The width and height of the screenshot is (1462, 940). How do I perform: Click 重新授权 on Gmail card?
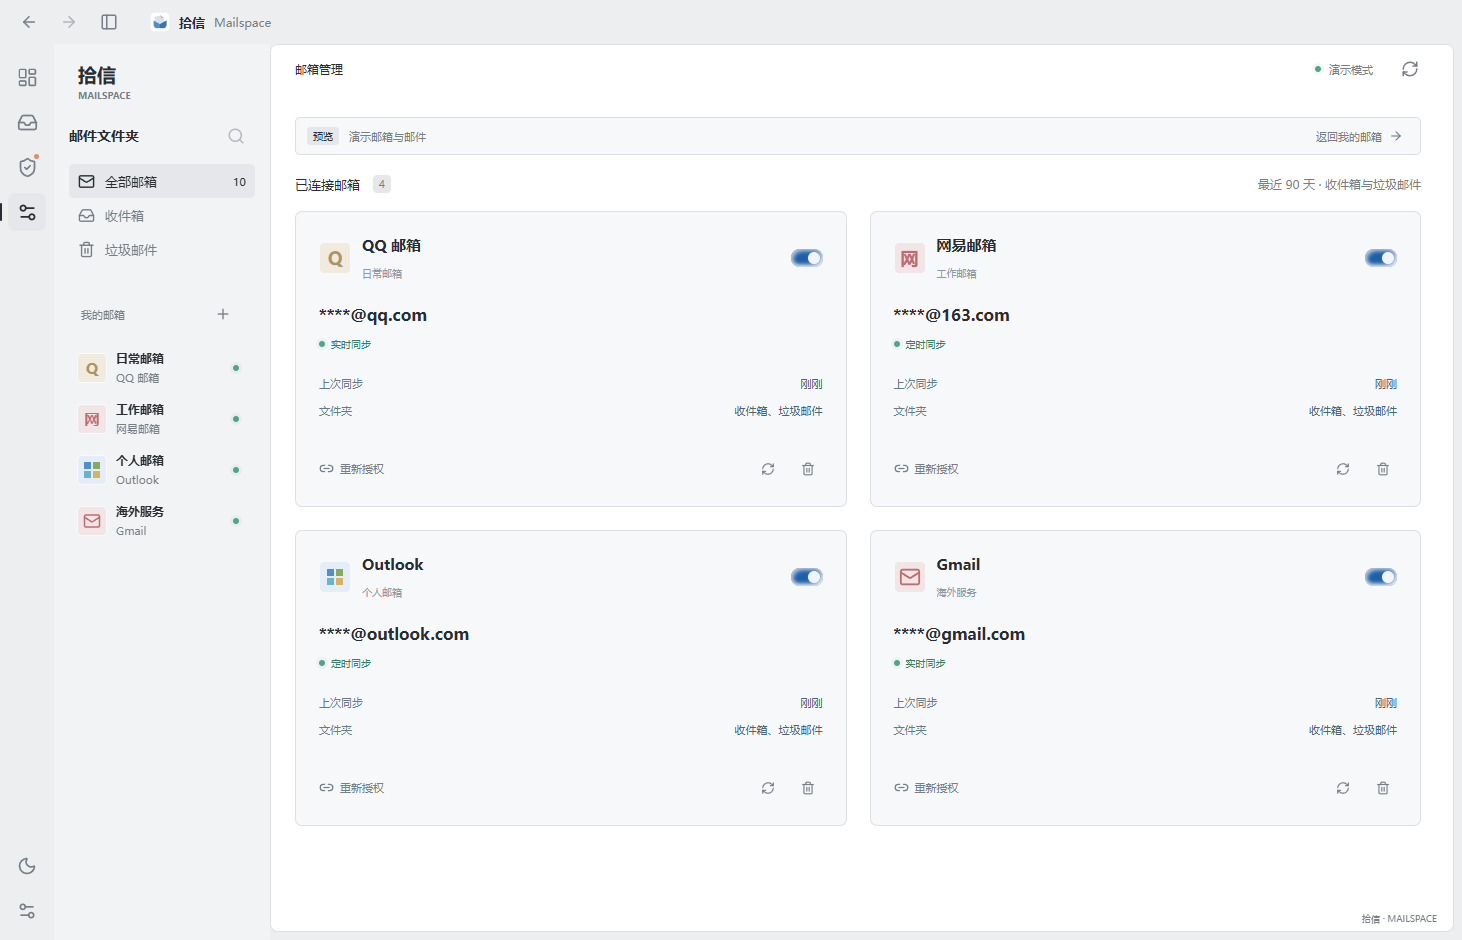tap(926, 788)
